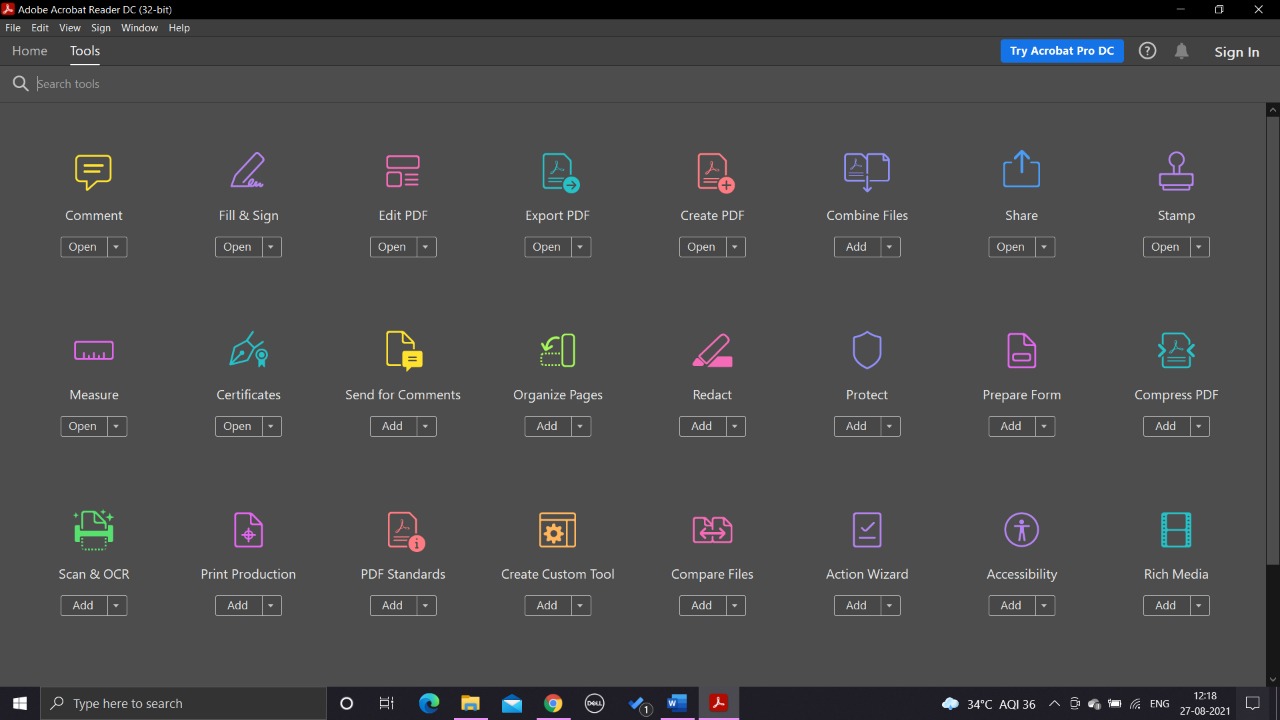Select the Rich Media film icon

pyautogui.click(x=1176, y=530)
